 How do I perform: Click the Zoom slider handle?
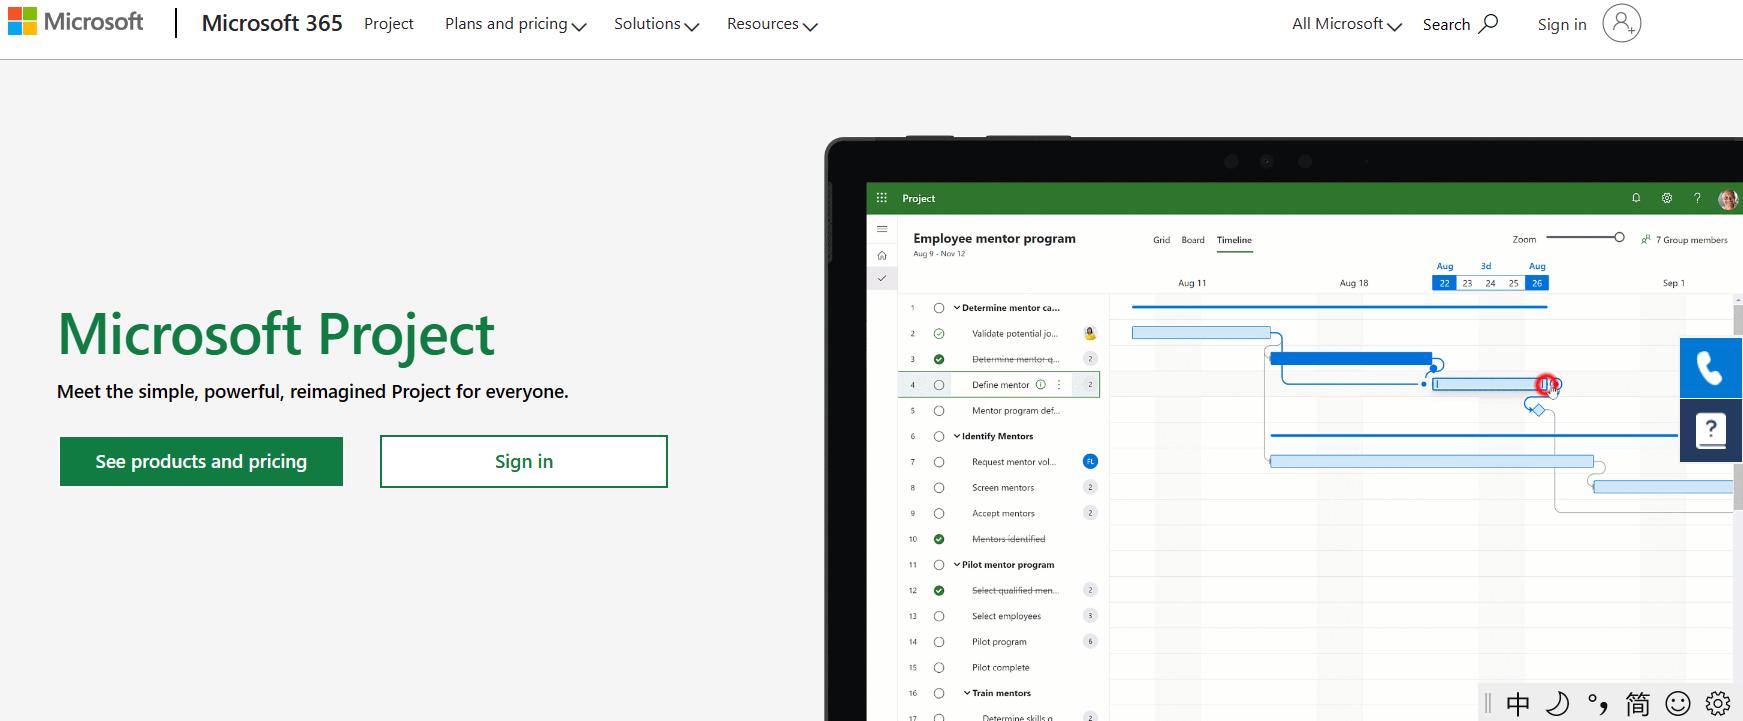1619,237
